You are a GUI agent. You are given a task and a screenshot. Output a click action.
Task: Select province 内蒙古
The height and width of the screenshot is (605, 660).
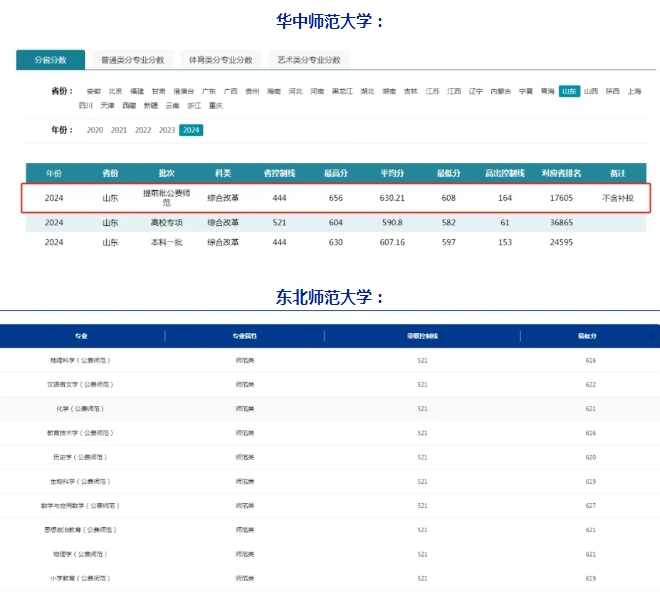tap(500, 91)
